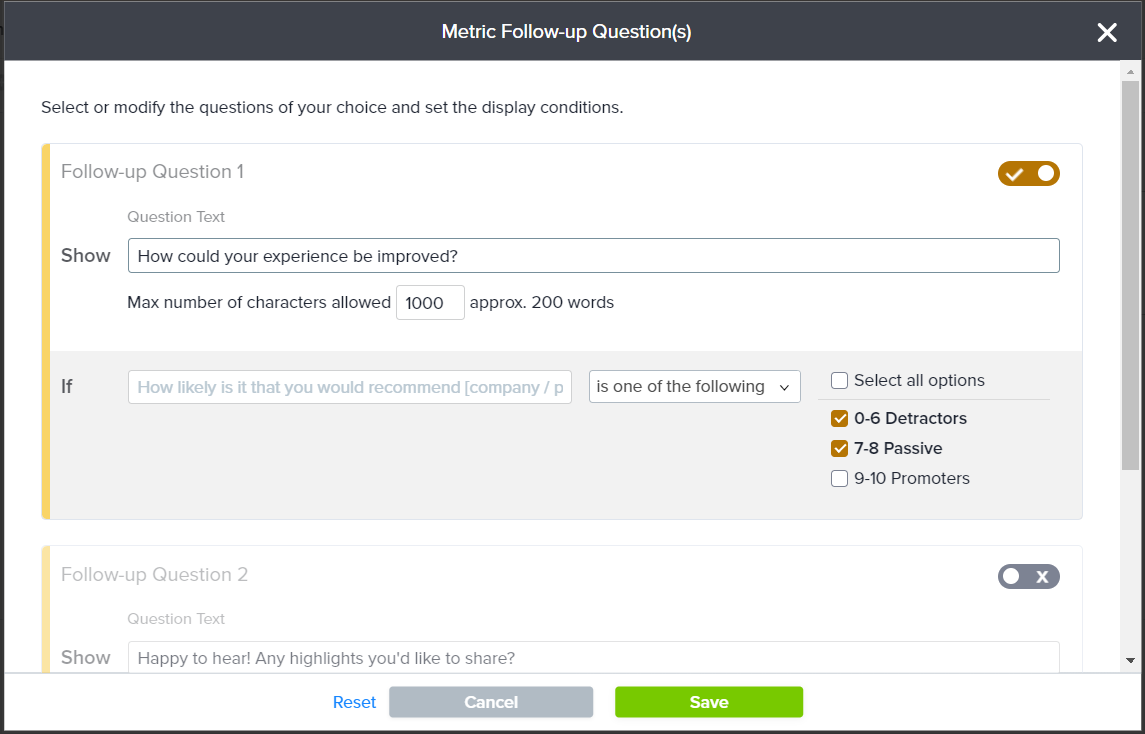Close the Metric Follow-up Question(s) dialog
The height and width of the screenshot is (734, 1145).
(1106, 33)
